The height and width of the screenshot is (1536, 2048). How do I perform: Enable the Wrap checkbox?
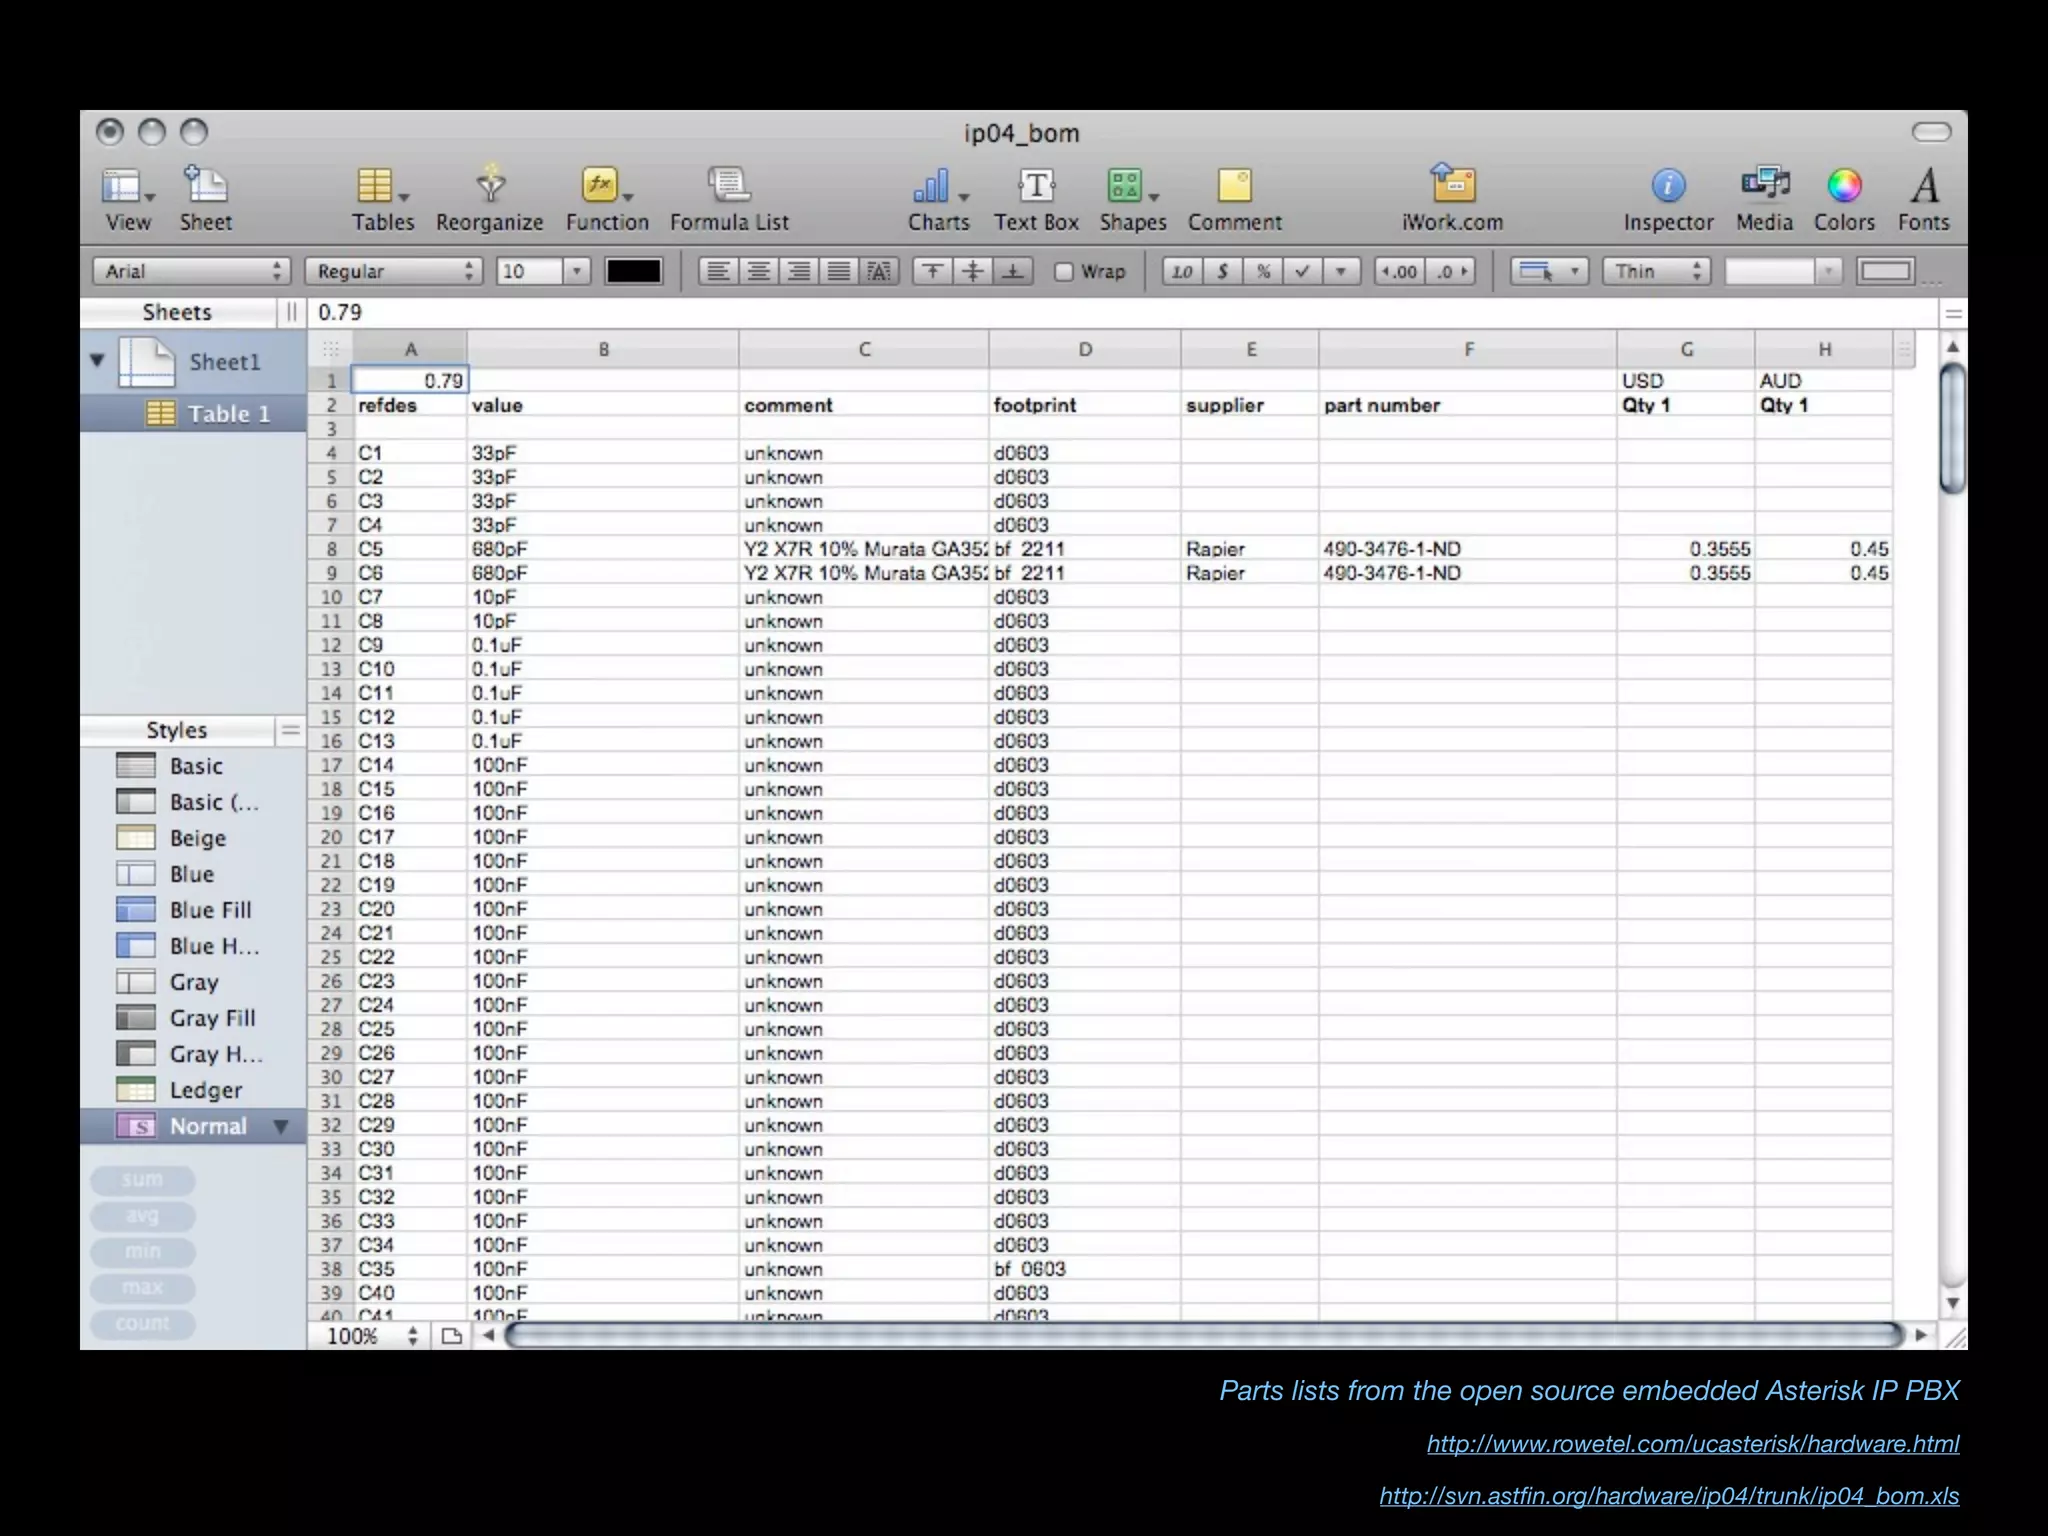(1064, 272)
